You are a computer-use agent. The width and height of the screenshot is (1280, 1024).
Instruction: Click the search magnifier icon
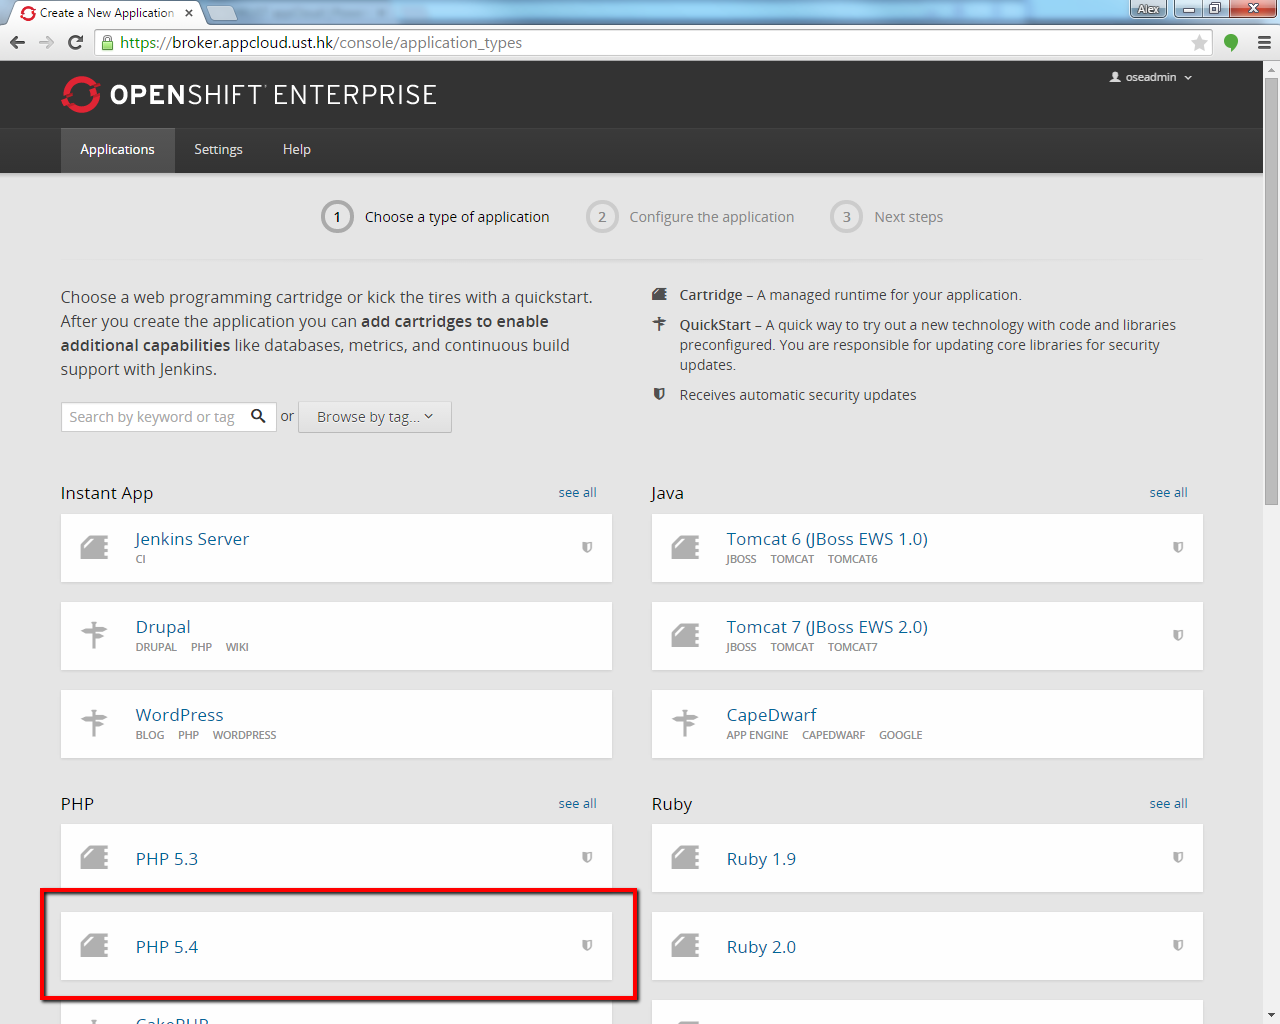pyautogui.click(x=258, y=416)
